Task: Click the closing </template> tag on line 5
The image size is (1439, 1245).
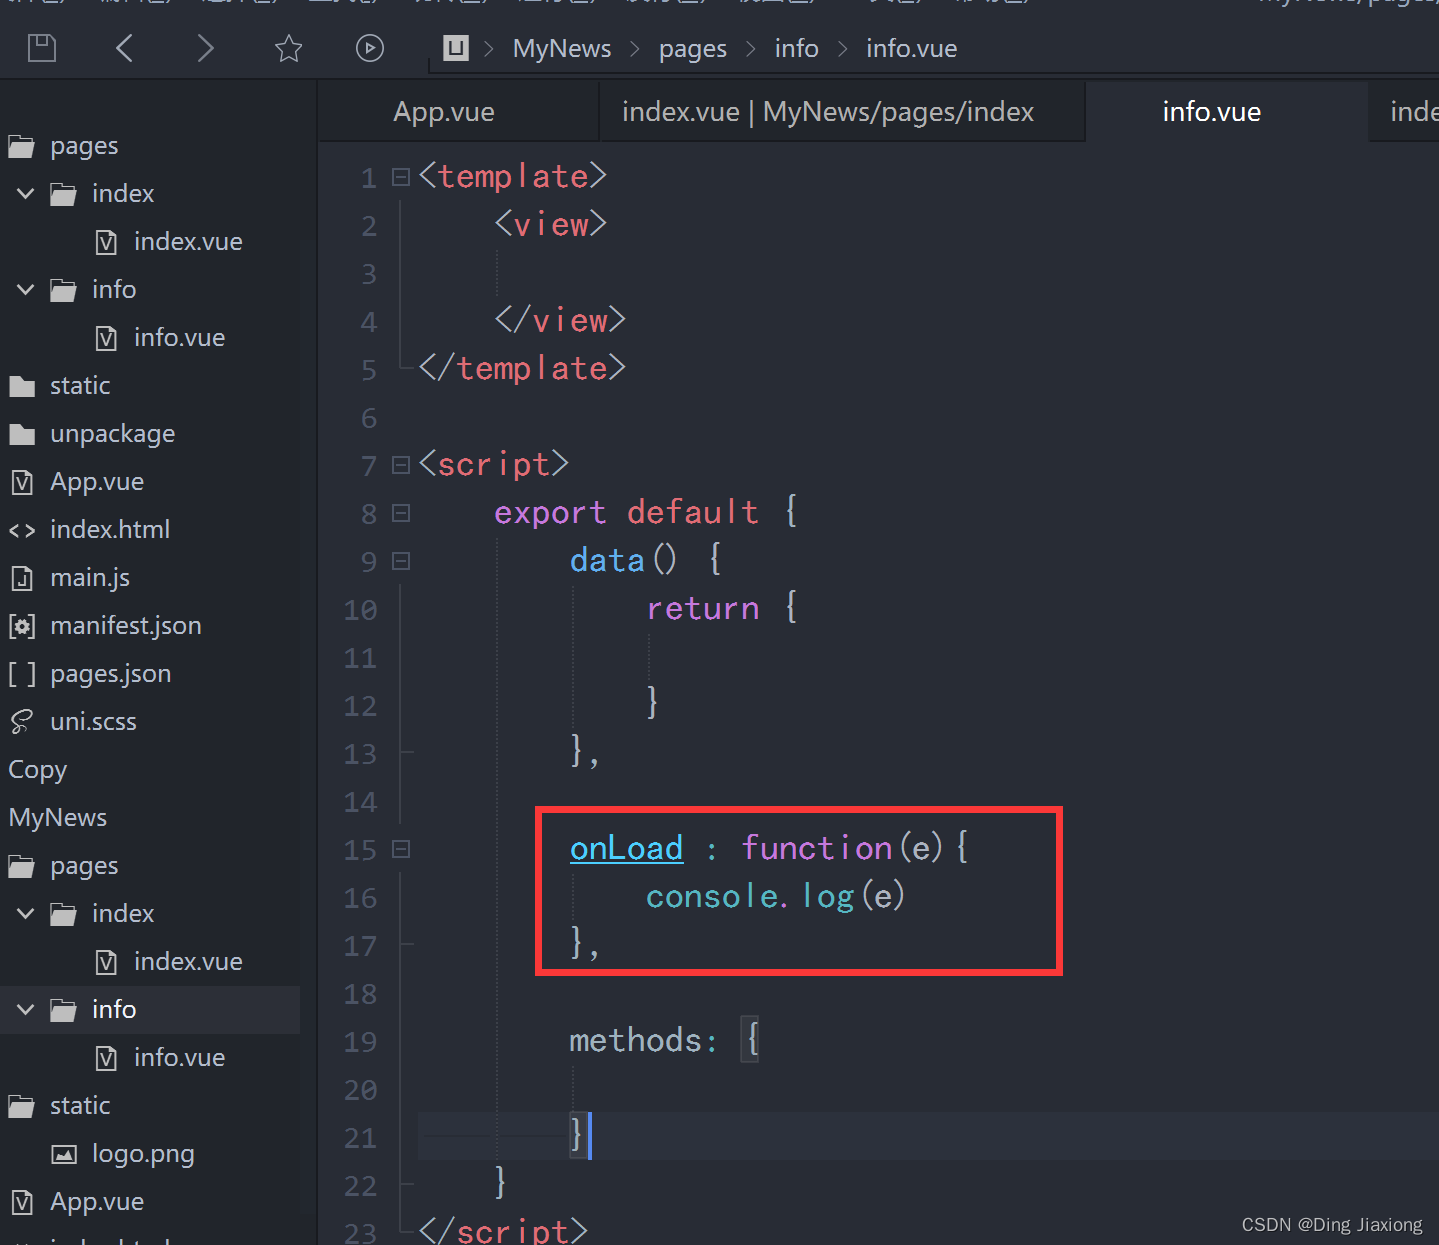Action: coord(522,368)
